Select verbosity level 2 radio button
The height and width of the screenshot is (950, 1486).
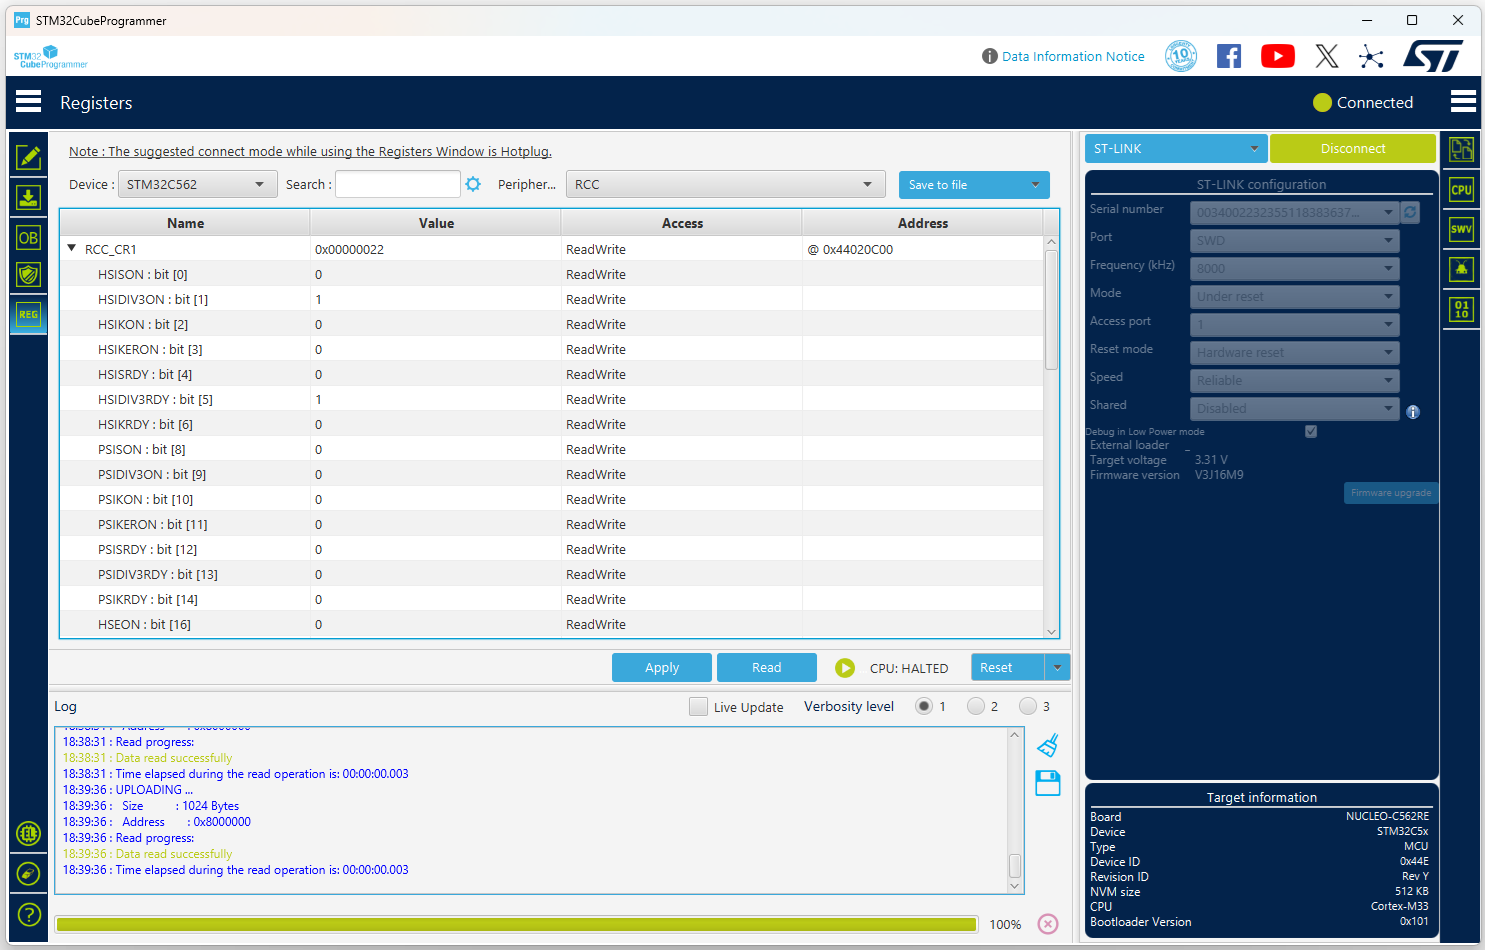(976, 706)
